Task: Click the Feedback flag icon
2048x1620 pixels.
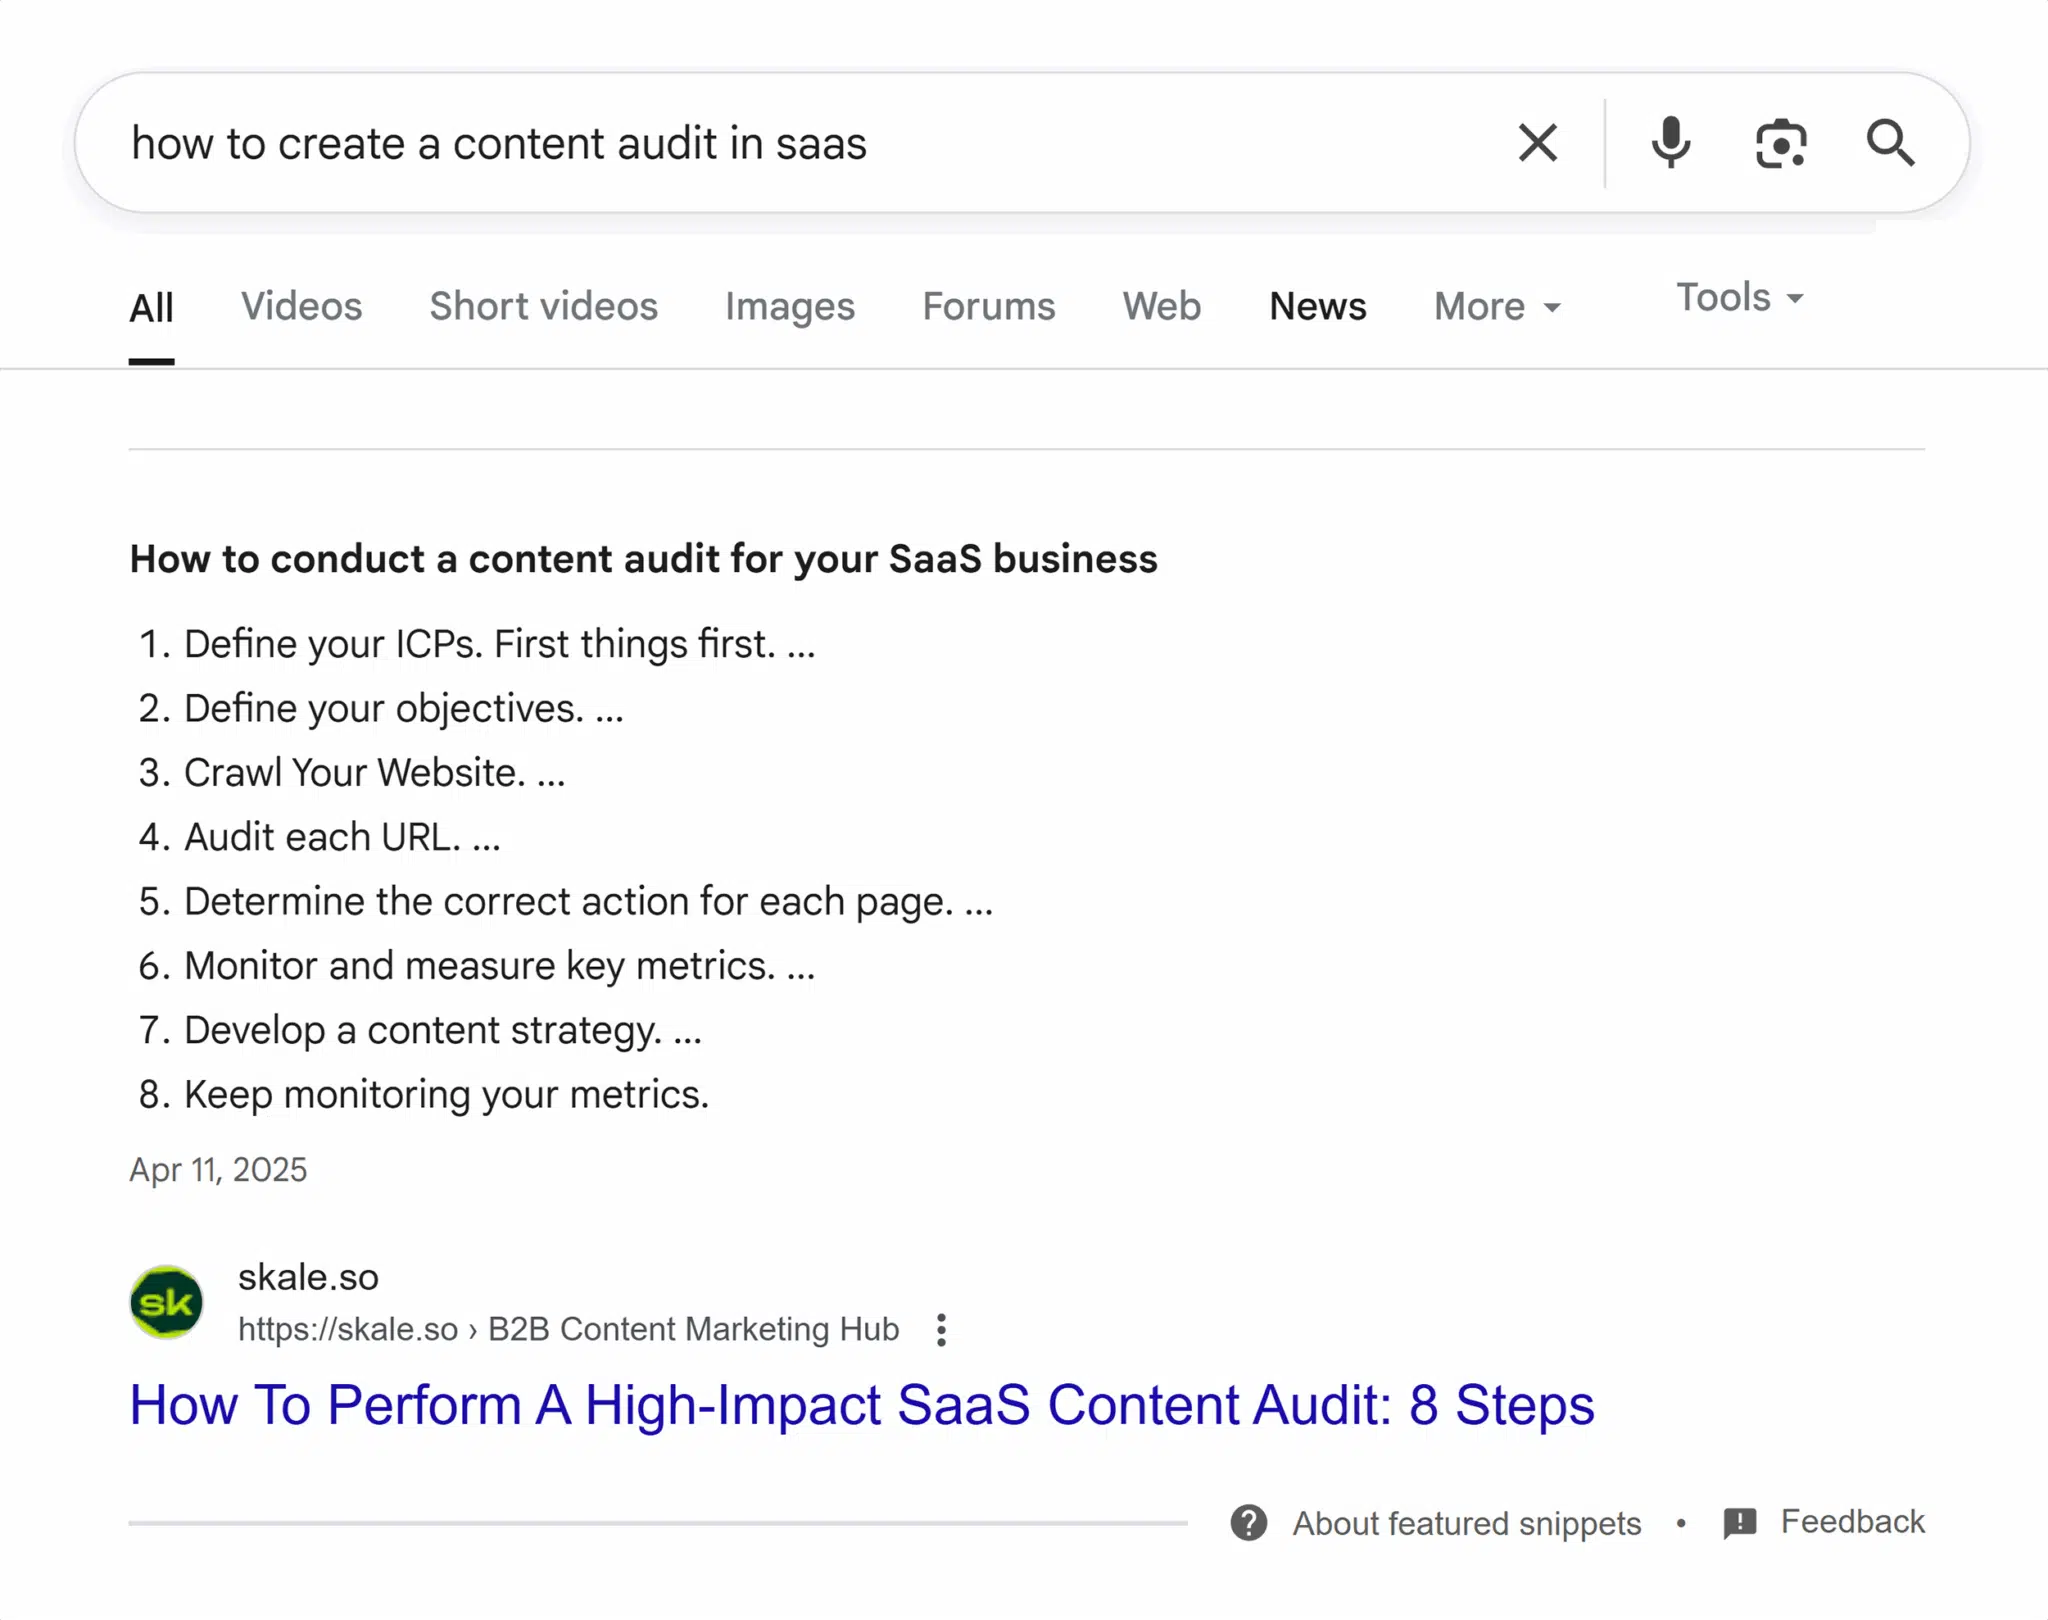Action: coord(1740,1523)
